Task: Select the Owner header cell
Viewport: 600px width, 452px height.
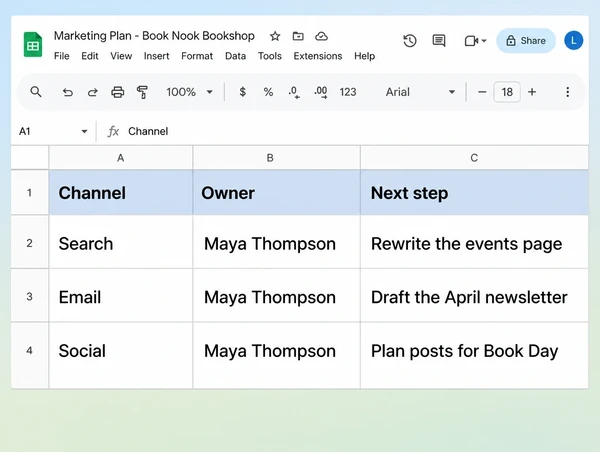Action: click(x=276, y=193)
